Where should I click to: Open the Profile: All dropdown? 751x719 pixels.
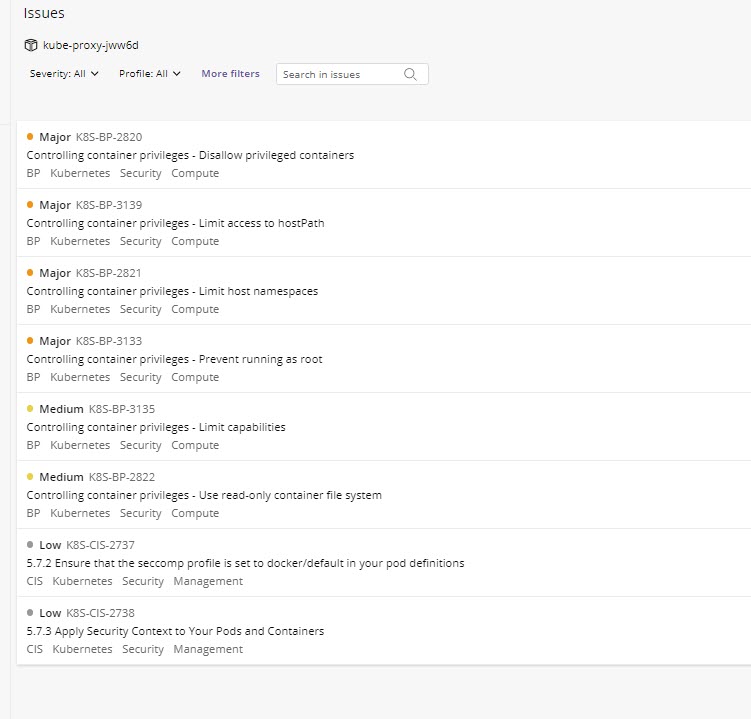click(x=149, y=74)
